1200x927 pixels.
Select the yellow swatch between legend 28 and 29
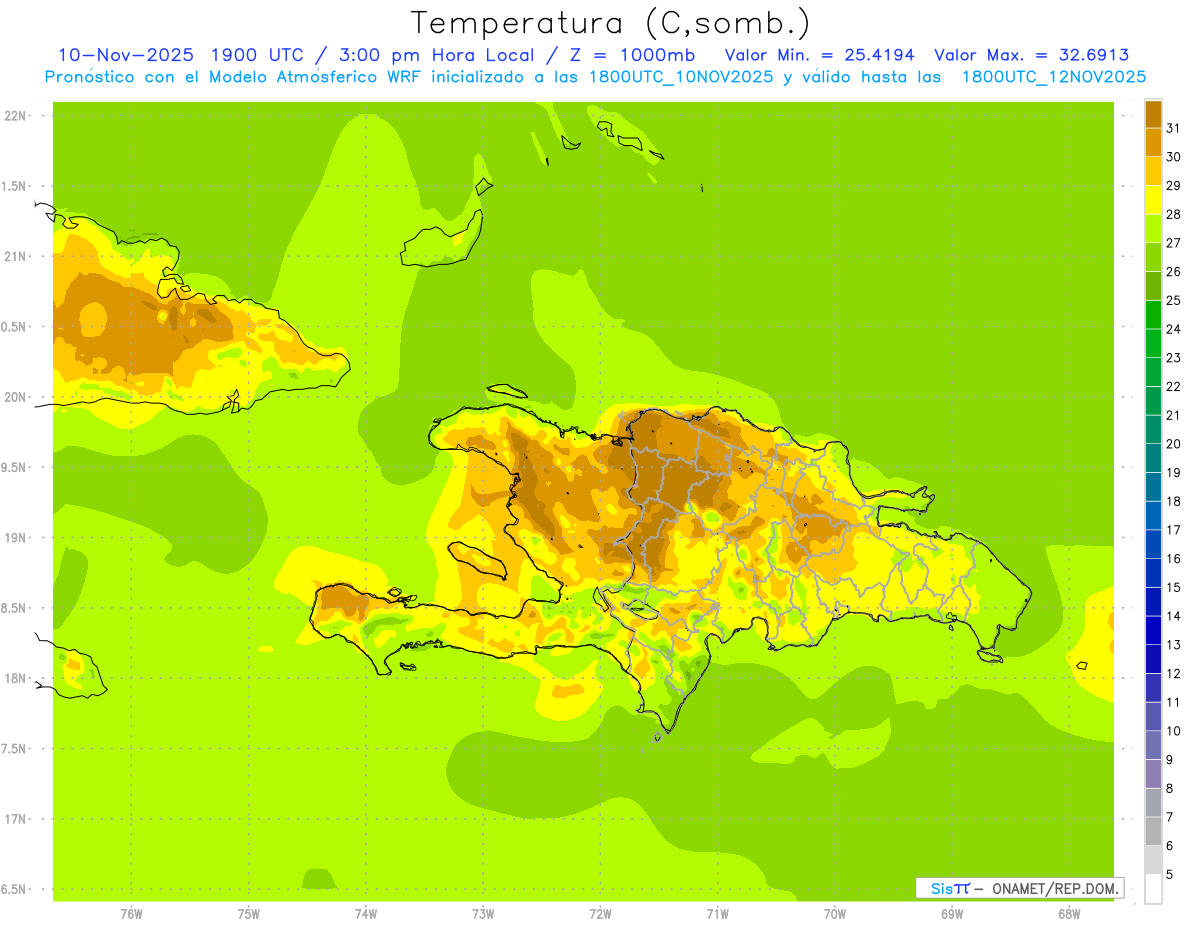coord(1153,199)
